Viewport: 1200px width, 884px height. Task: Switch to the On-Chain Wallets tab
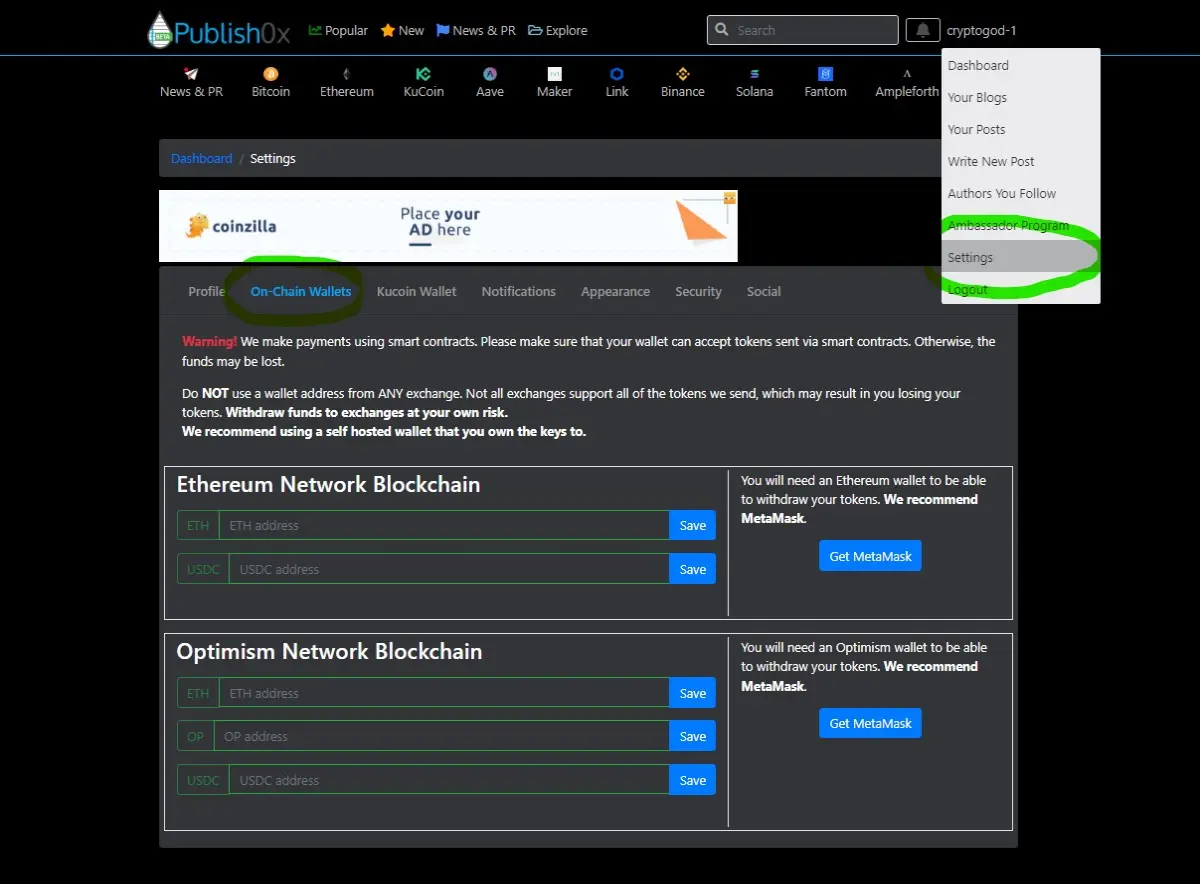pos(301,291)
